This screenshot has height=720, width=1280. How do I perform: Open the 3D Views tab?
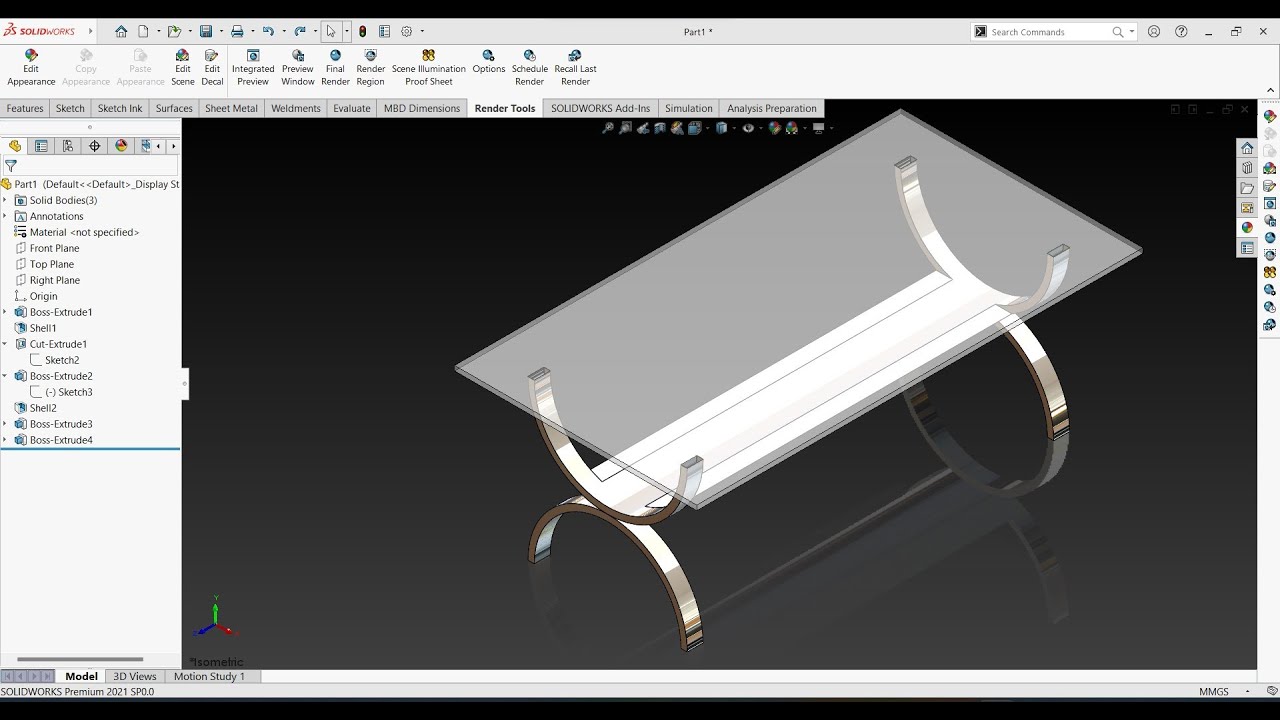coord(135,676)
